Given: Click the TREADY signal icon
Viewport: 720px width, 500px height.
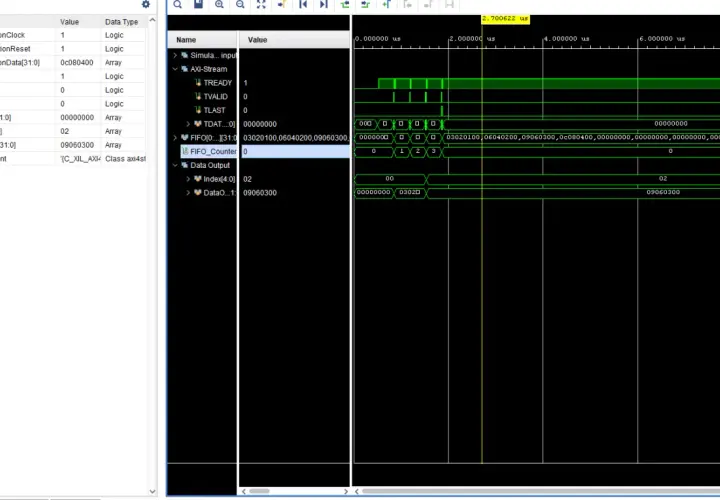Looking at the screenshot, I should pyautogui.click(x=198, y=83).
